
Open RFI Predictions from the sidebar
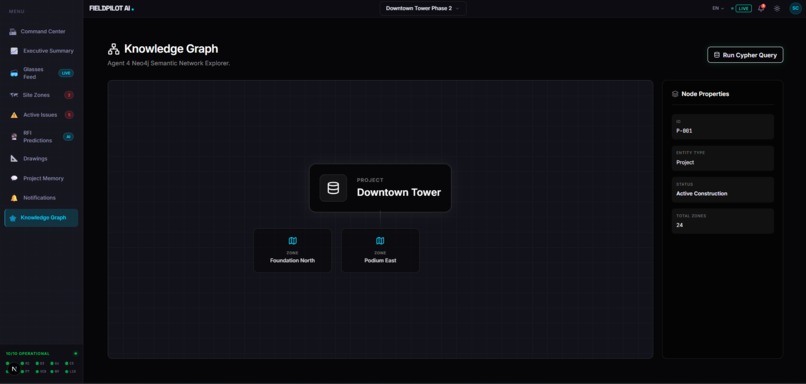tap(41, 137)
